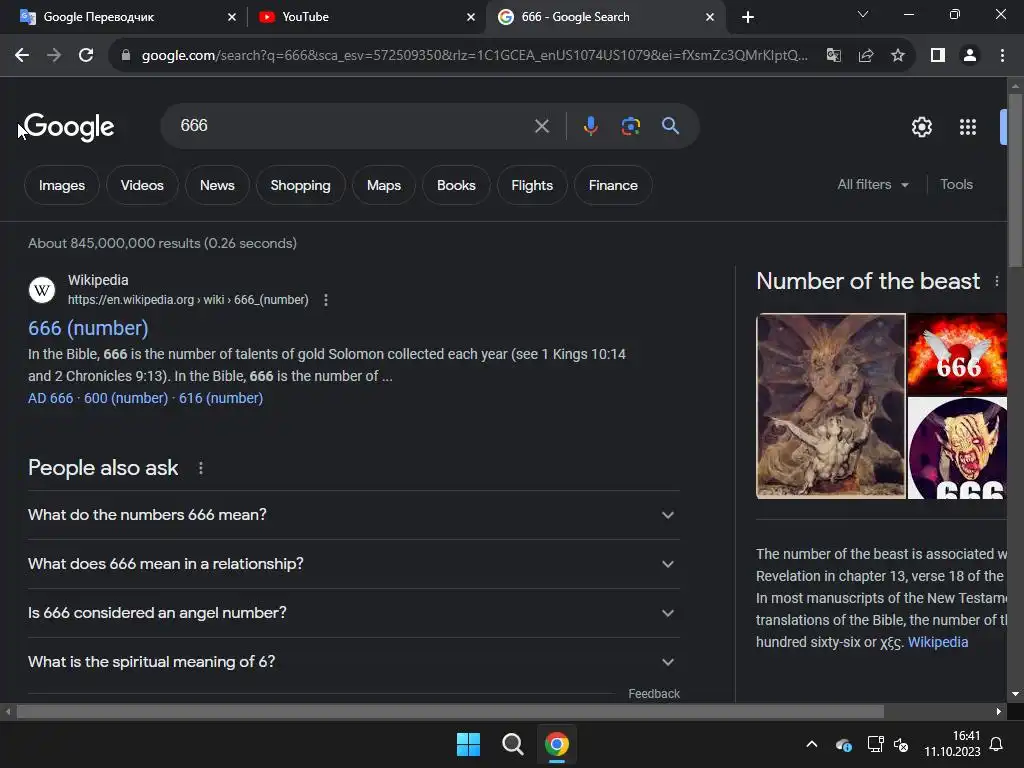Open the Chrome profile icon

coord(970,56)
